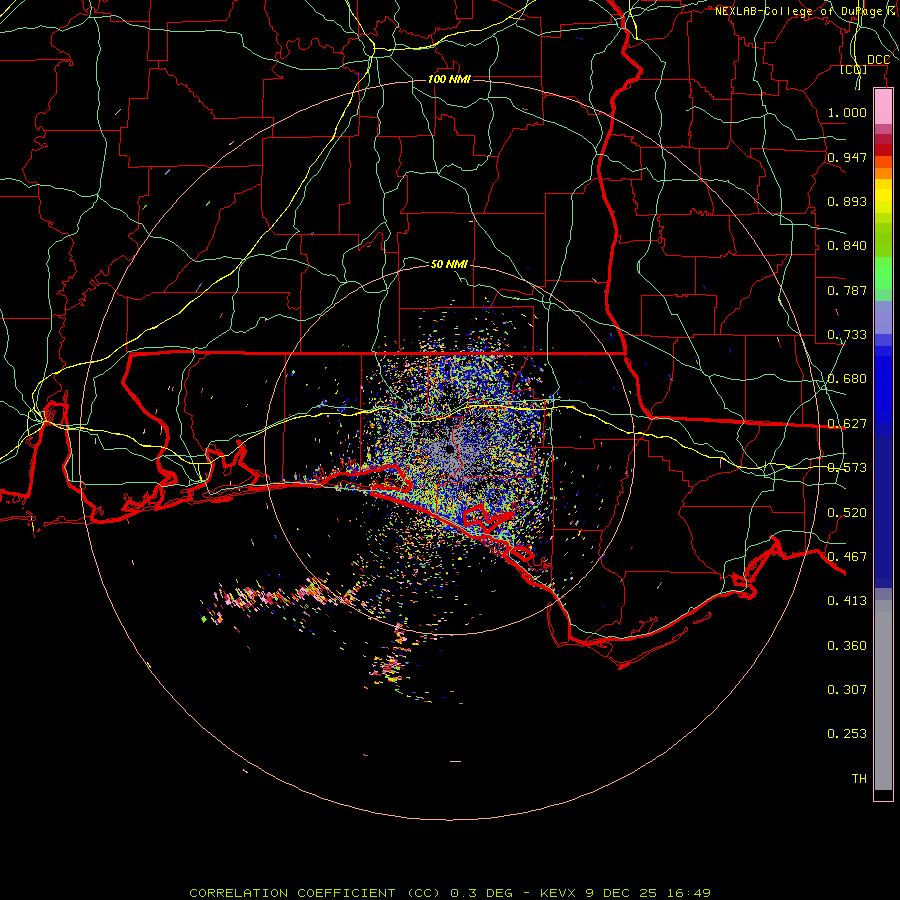This screenshot has height=900, width=900.
Task: Click the black radar site dot at center
Action: (x=449, y=449)
